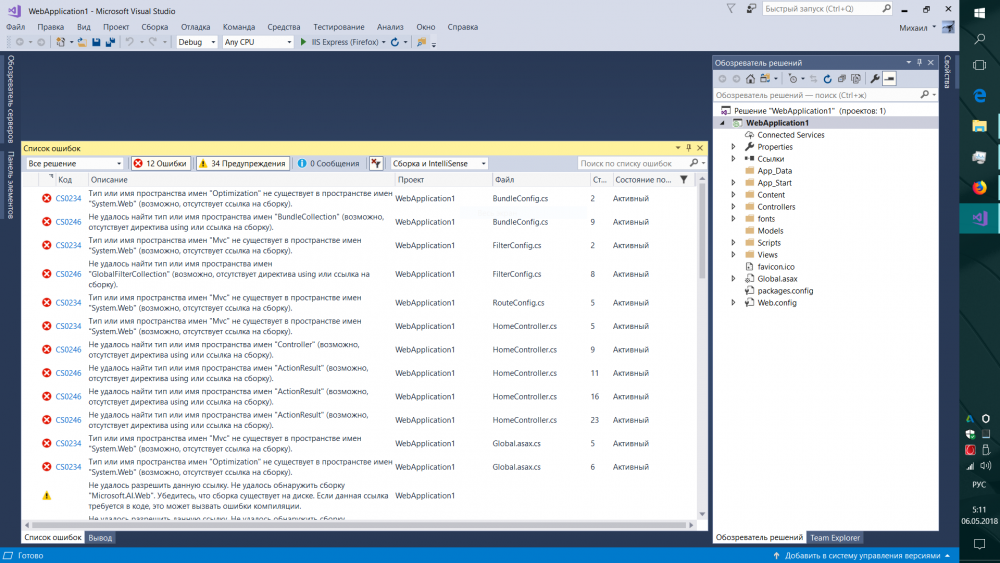Click Collapse All icon in Solution Explorer

click(842, 78)
